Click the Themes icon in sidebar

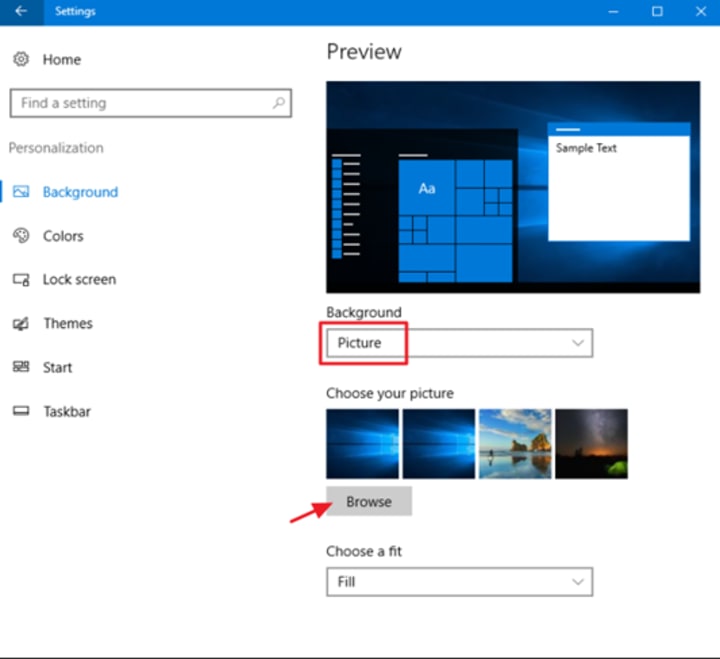[21, 323]
